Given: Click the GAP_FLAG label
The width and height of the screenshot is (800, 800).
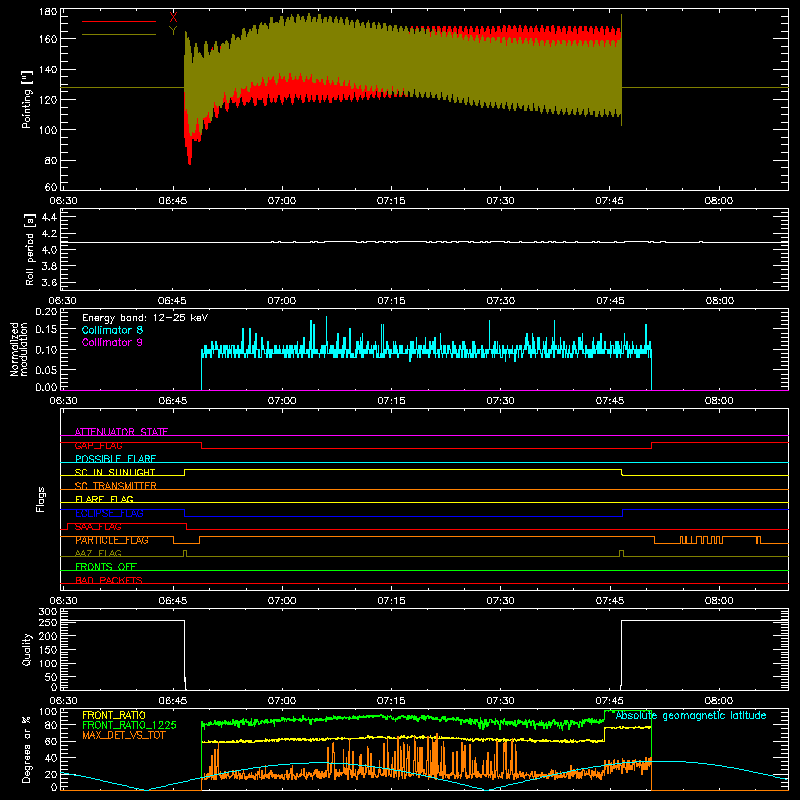Looking at the screenshot, I should [98, 445].
